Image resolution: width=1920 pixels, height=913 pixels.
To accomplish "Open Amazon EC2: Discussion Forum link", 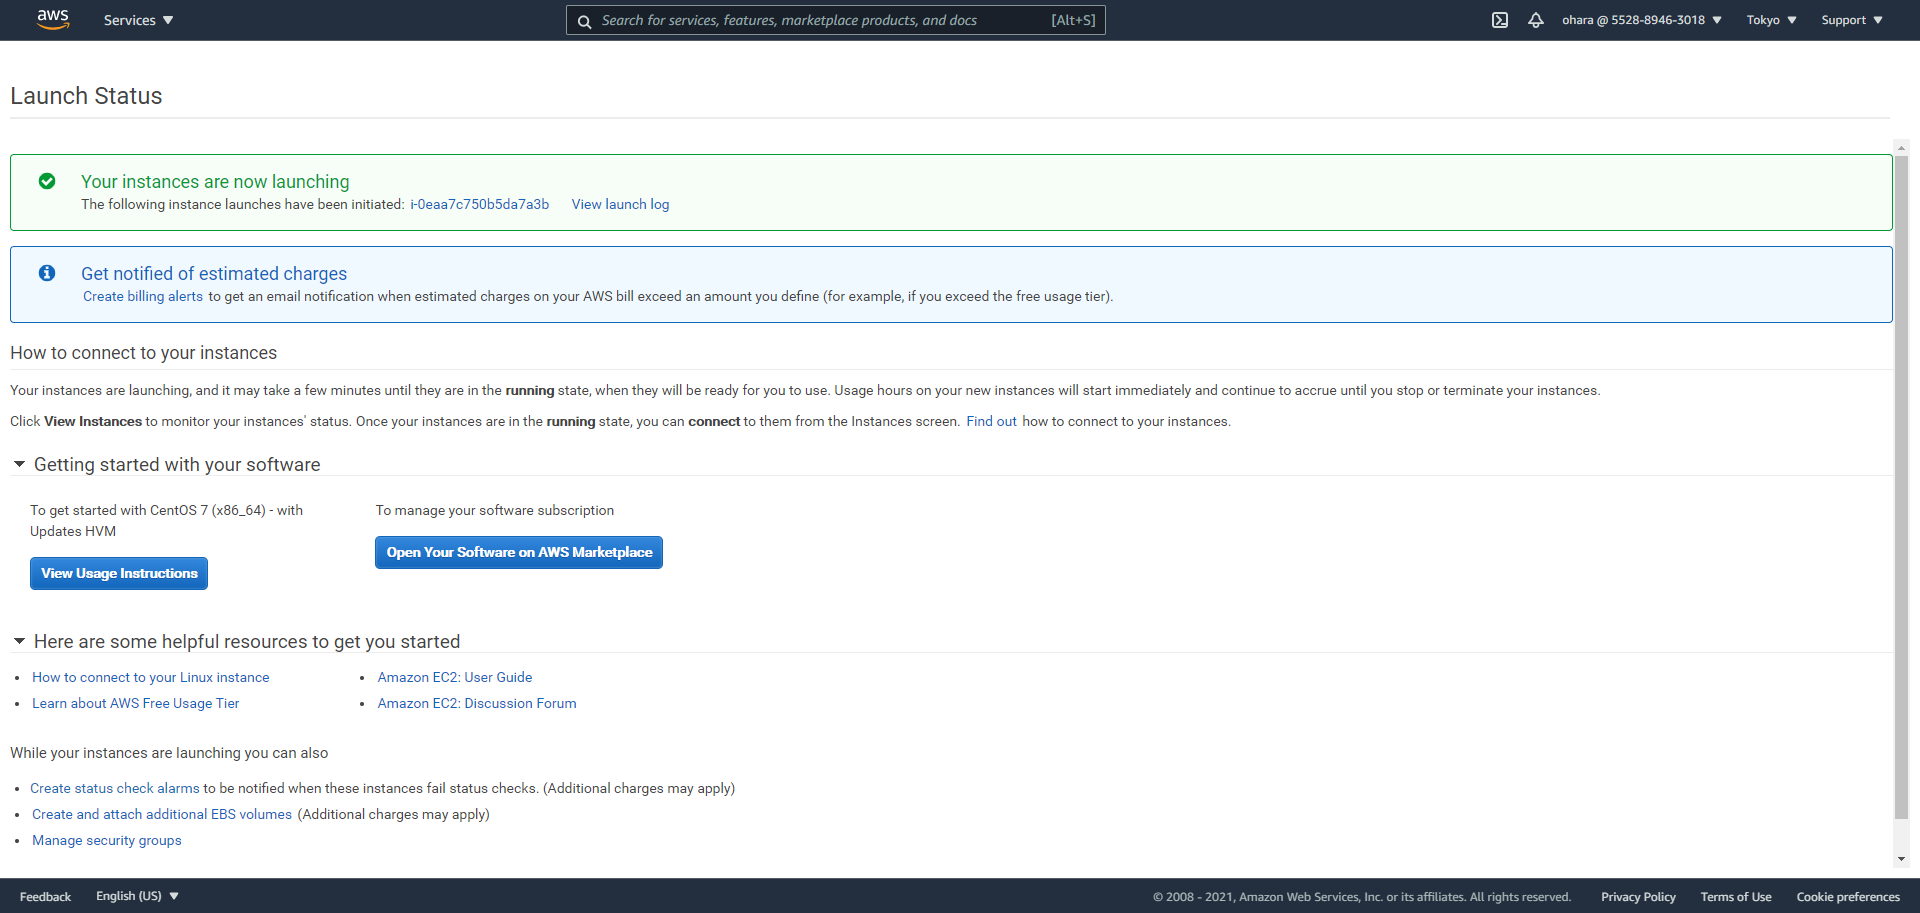I will (x=477, y=703).
